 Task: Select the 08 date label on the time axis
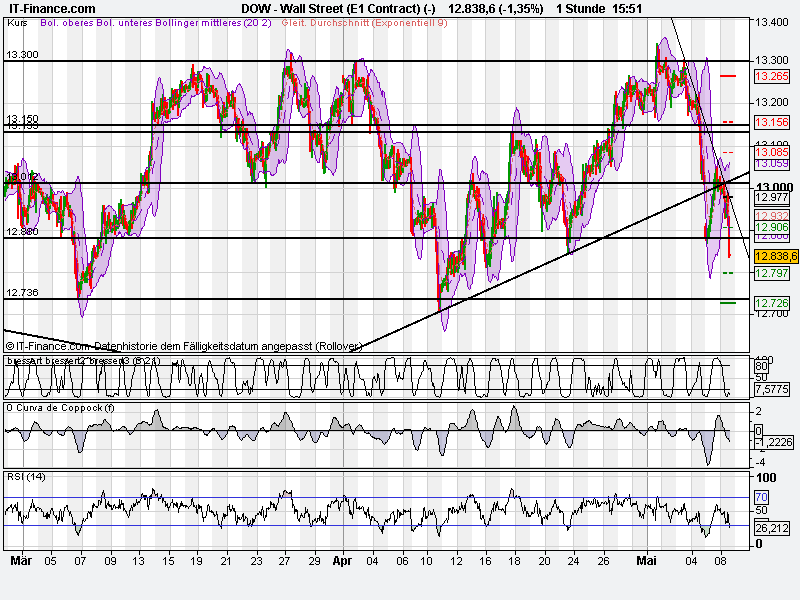[x=720, y=561]
